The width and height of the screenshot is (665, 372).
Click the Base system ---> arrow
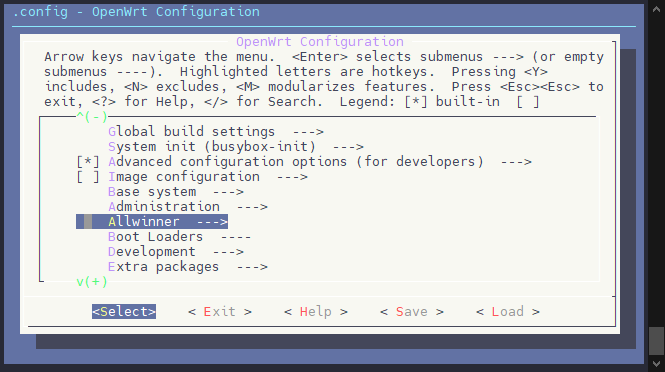228,192
